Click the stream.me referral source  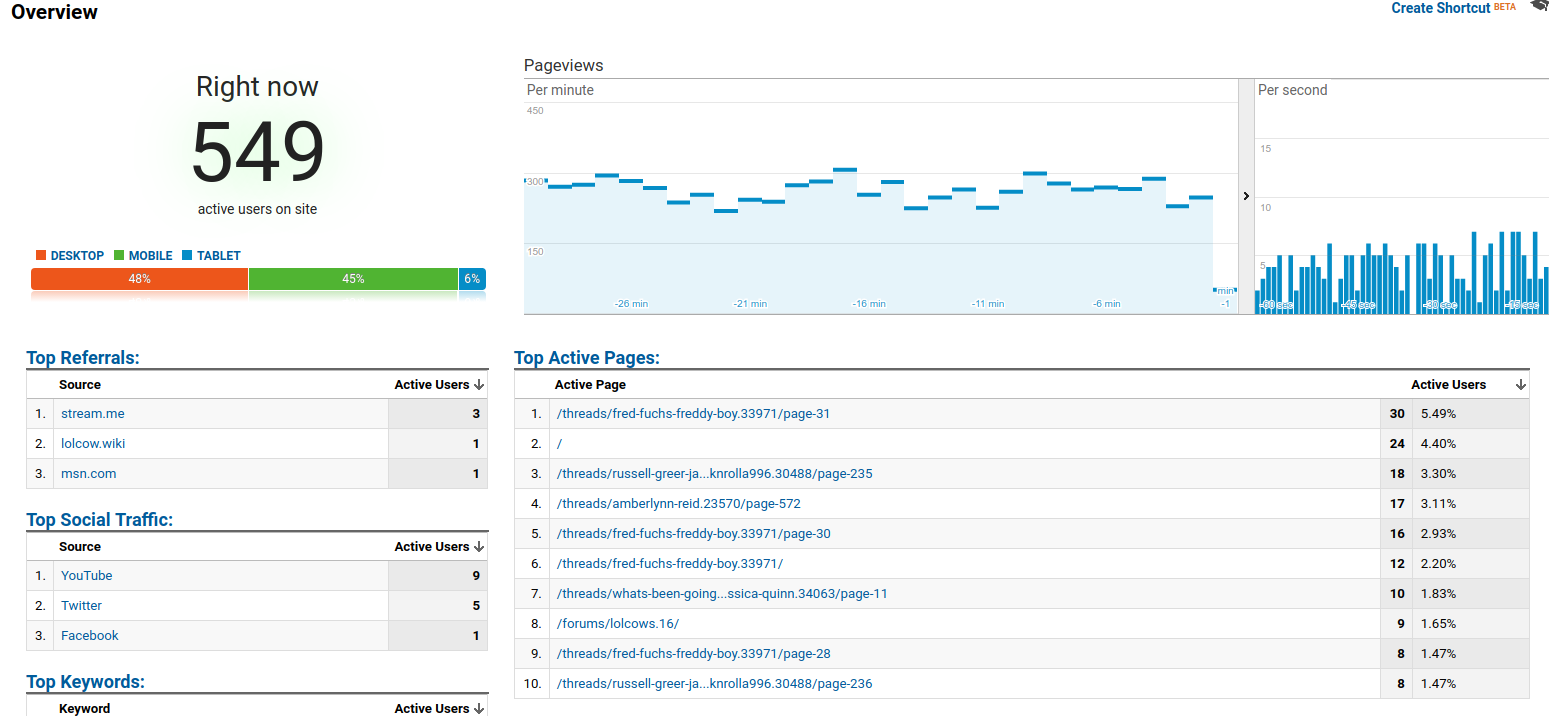pyautogui.click(x=93, y=414)
